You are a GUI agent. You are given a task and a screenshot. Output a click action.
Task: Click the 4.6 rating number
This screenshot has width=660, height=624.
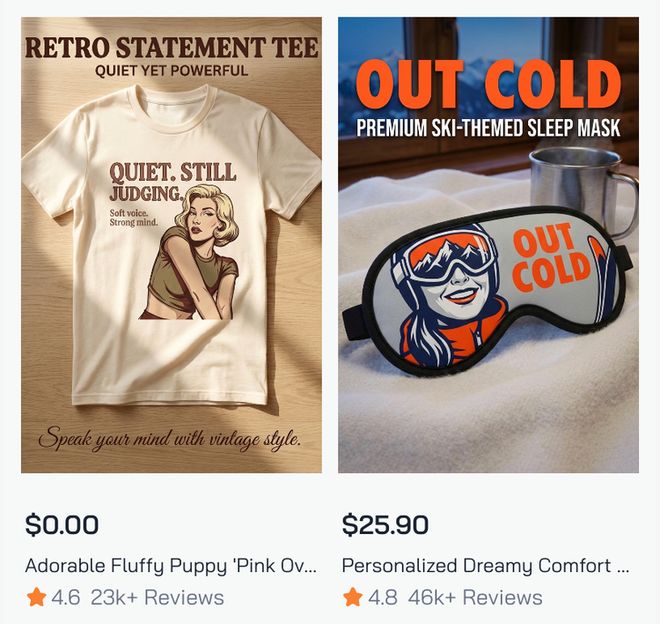pyautogui.click(x=66, y=598)
